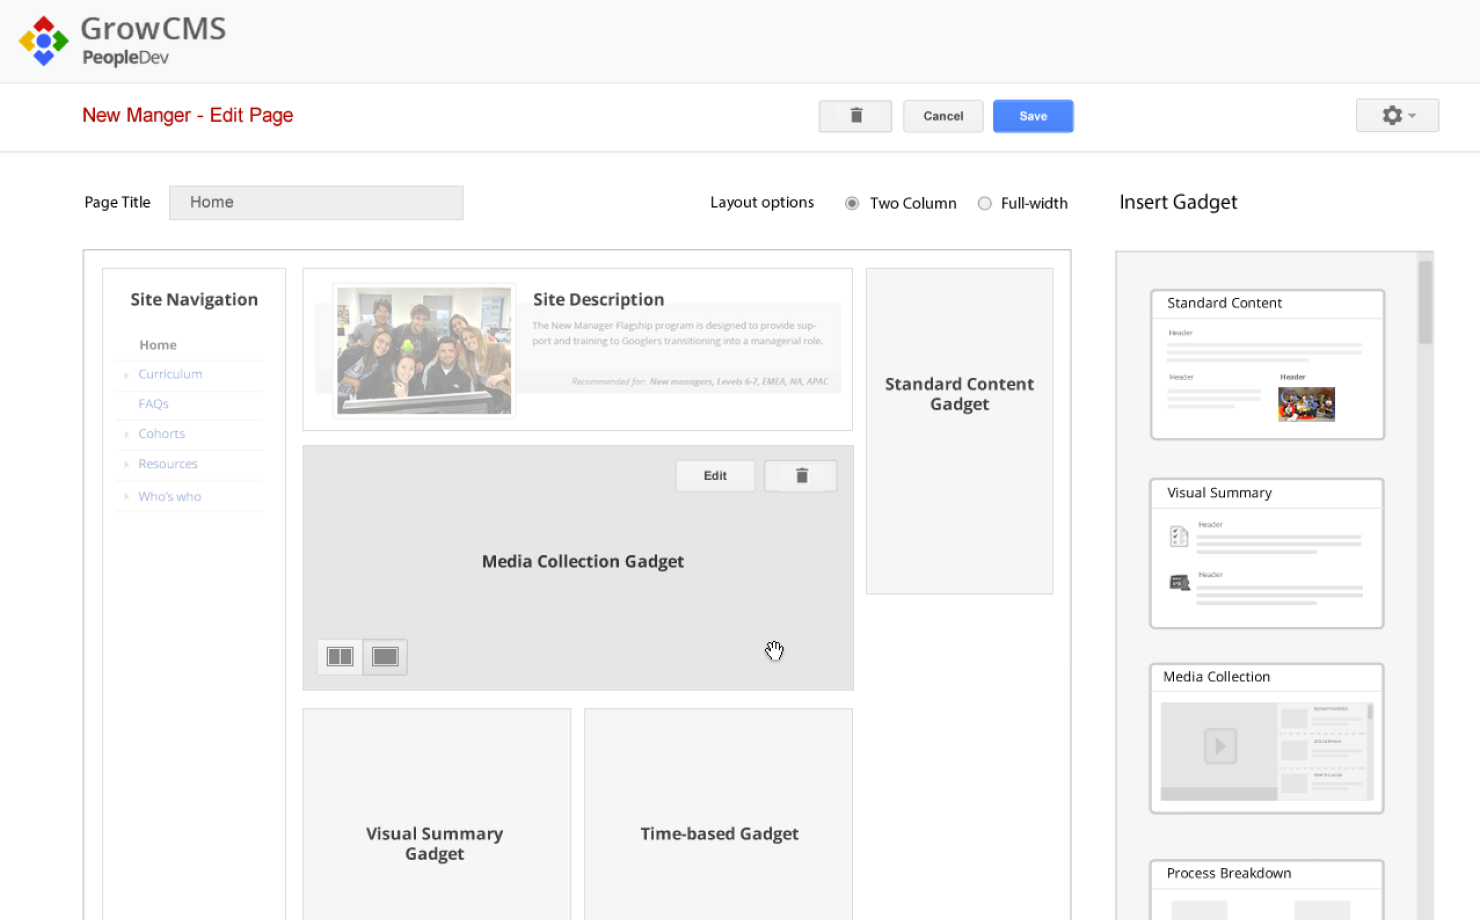Screen dimensions: 1480x920
Task: Switch gadget to two-column layout icon
Action: (x=340, y=657)
